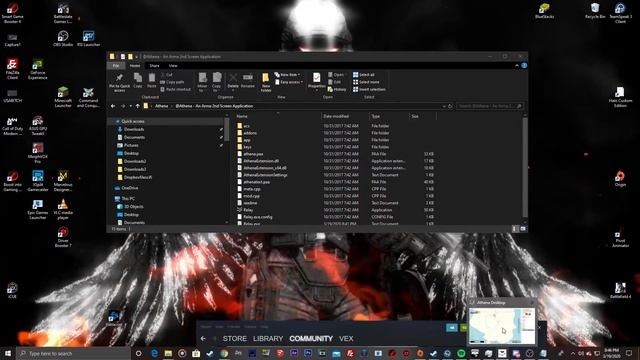Open recent locations dropdown beside forward arrow
This screenshot has height=360, width=640.
click(131, 106)
